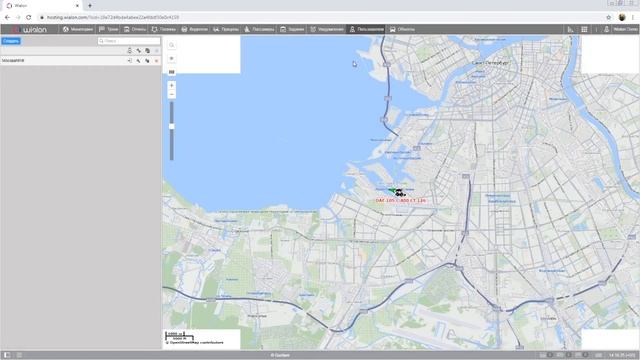Viewport: 640px width, 360px height.
Task: Click the browser Back button
Action: 7,18
